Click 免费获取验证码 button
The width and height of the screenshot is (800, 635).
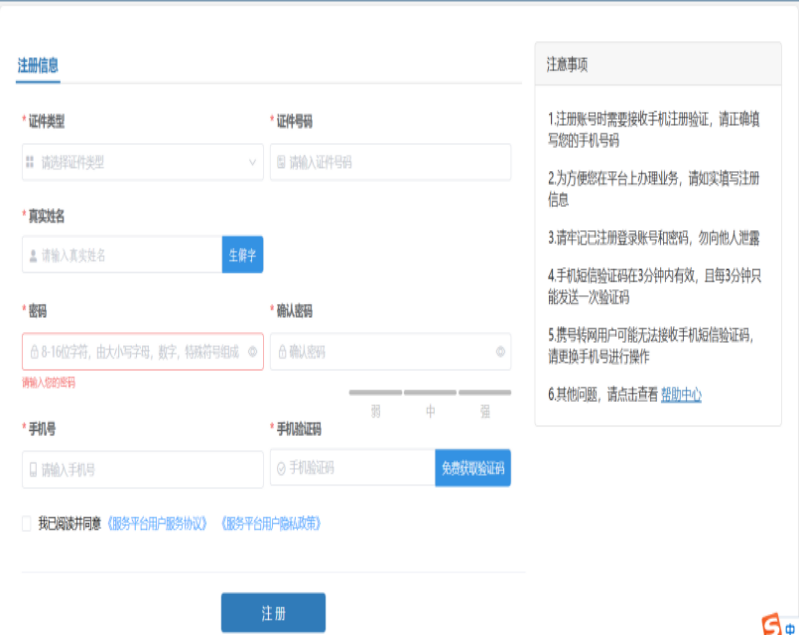coord(472,468)
